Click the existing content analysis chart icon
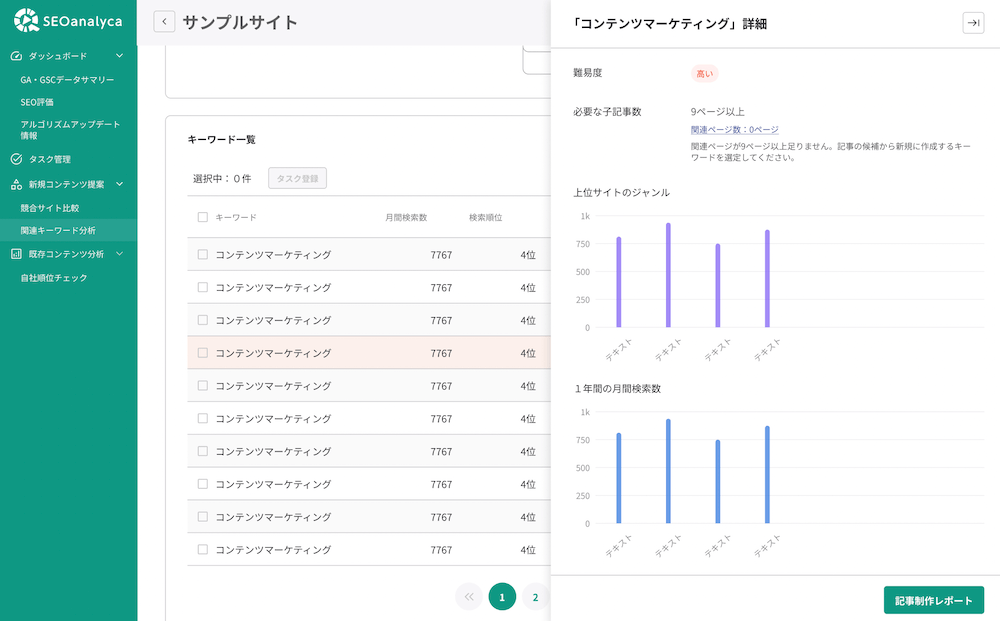Image resolution: width=1000 pixels, height=621 pixels. click(x=16, y=254)
